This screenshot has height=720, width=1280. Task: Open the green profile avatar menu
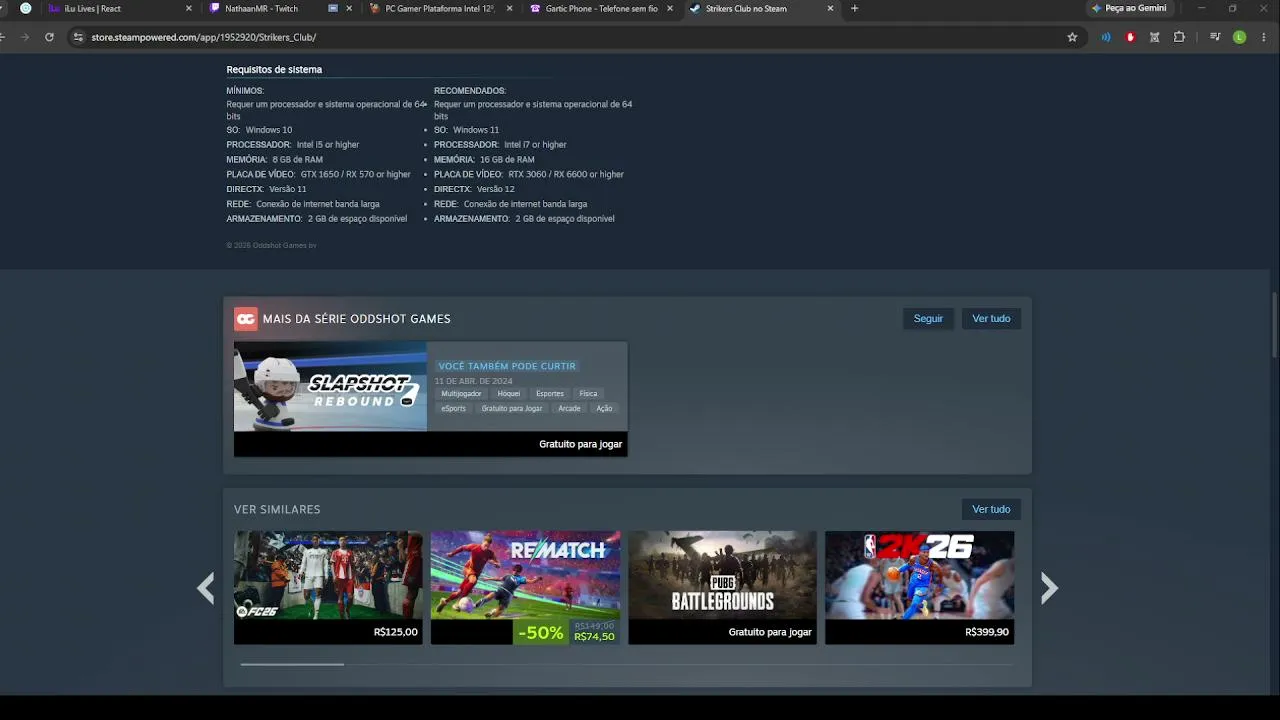[x=1240, y=37]
